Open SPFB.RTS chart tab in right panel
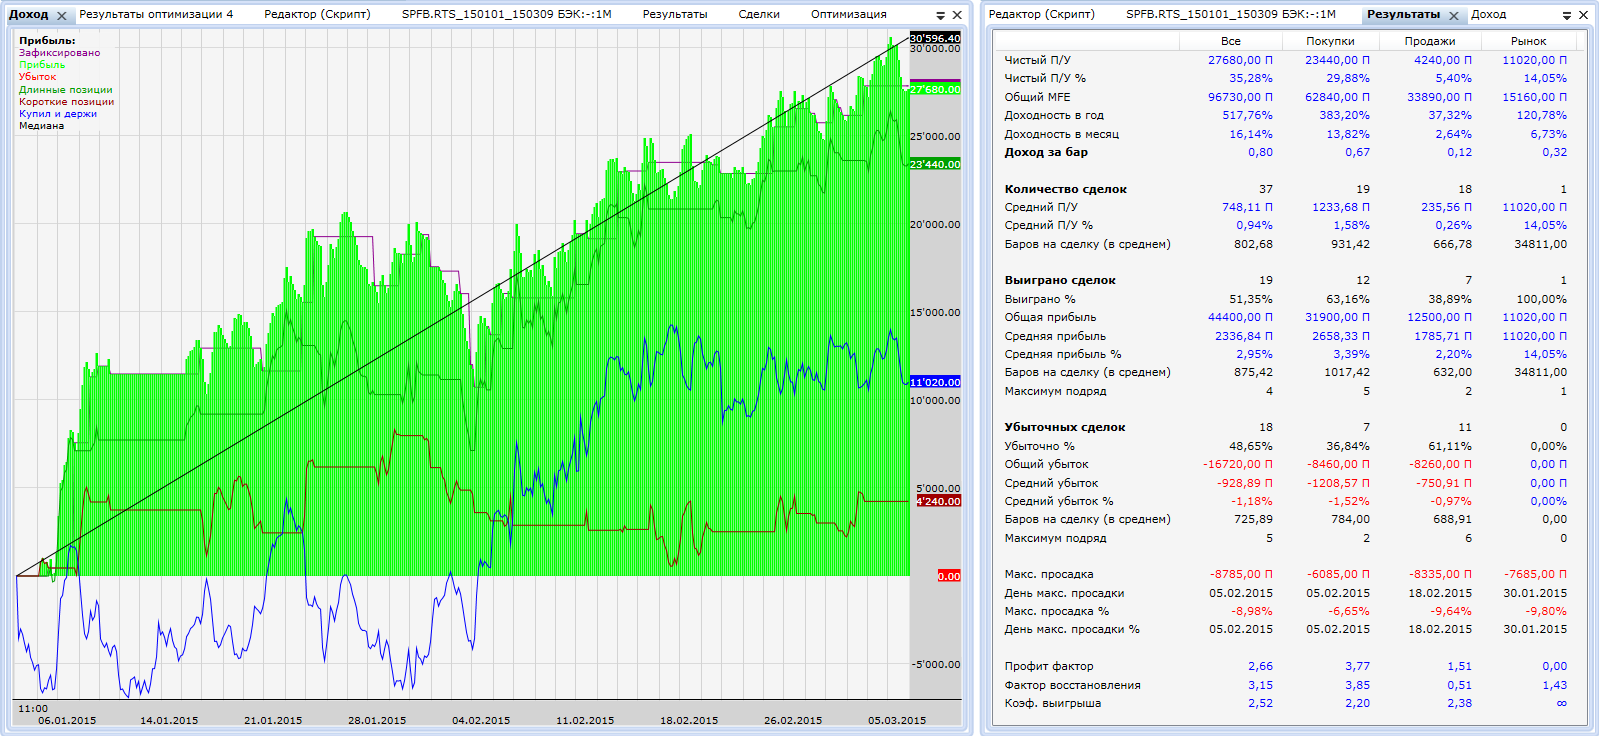 pyautogui.click(x=1230, y=14)
